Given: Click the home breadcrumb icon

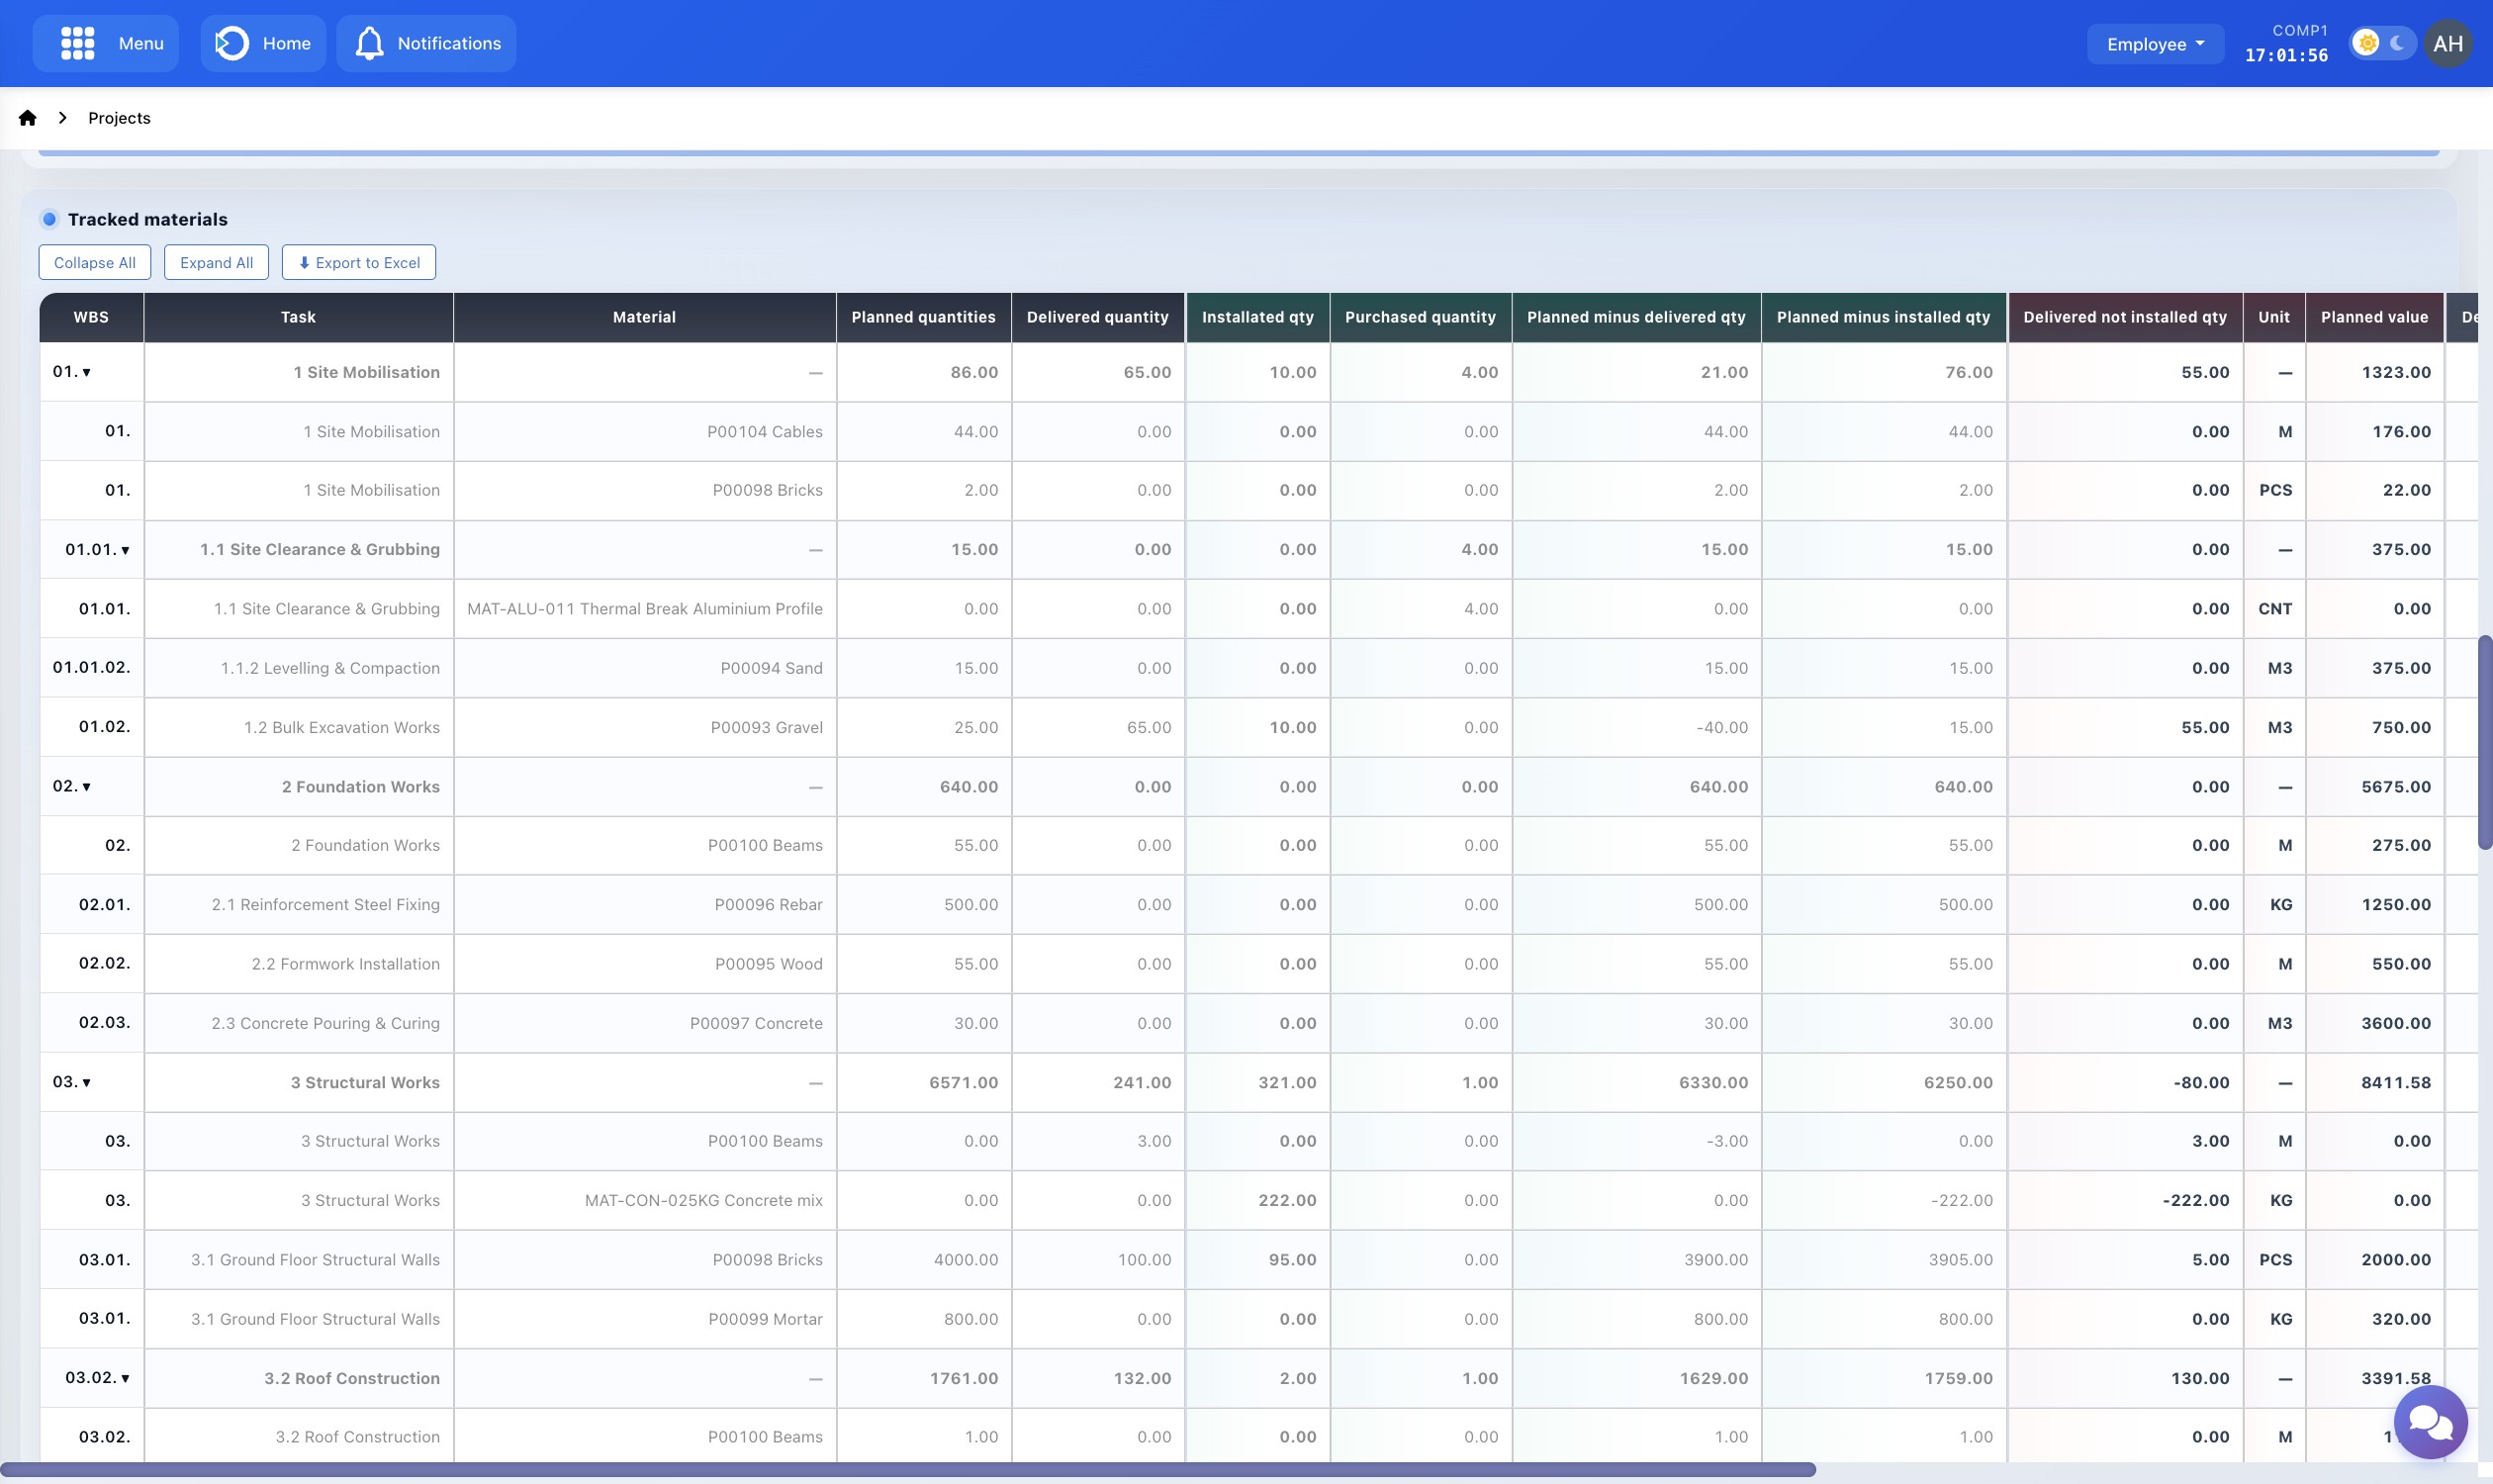Looking at the screenshot, I should [x=28, y=118].
